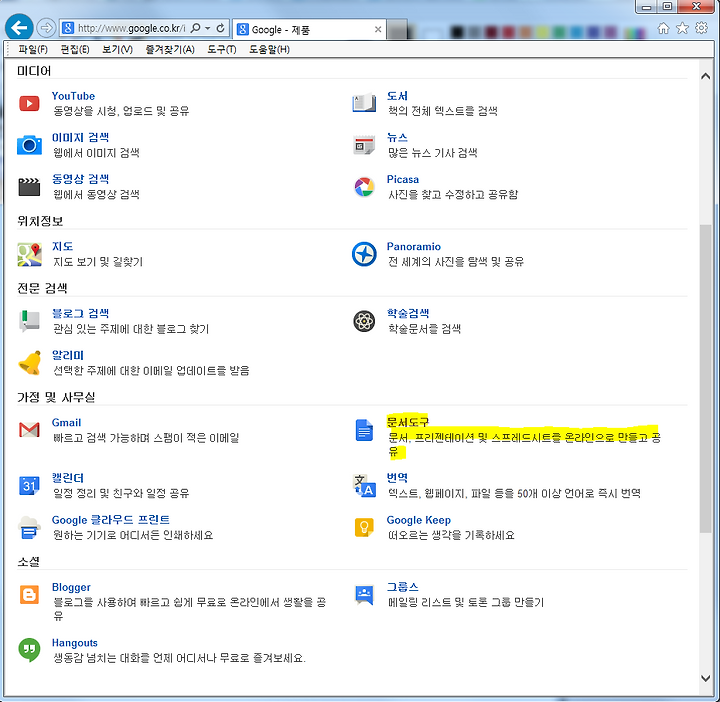Open the Picasa link

[x=402, y=179]
